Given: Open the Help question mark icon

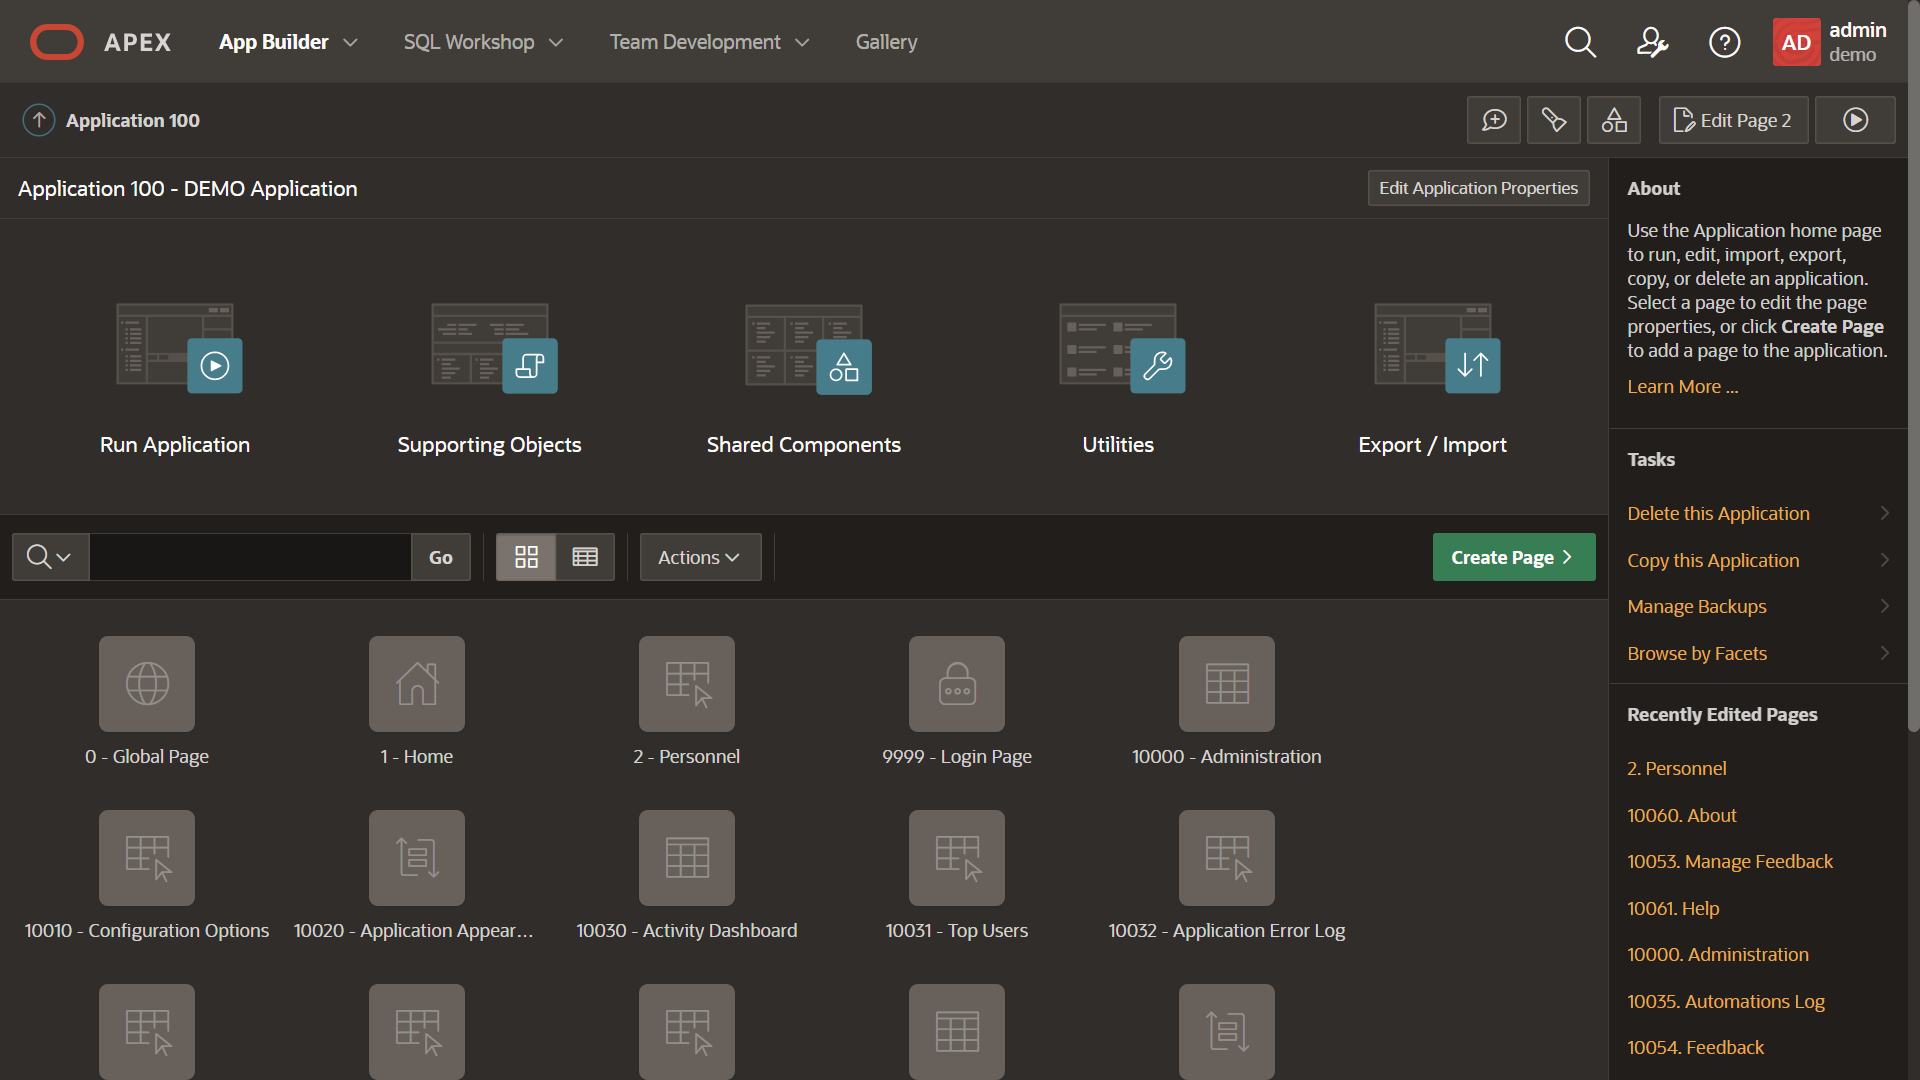Looking at the screenshot, I should click(1724, 42).
